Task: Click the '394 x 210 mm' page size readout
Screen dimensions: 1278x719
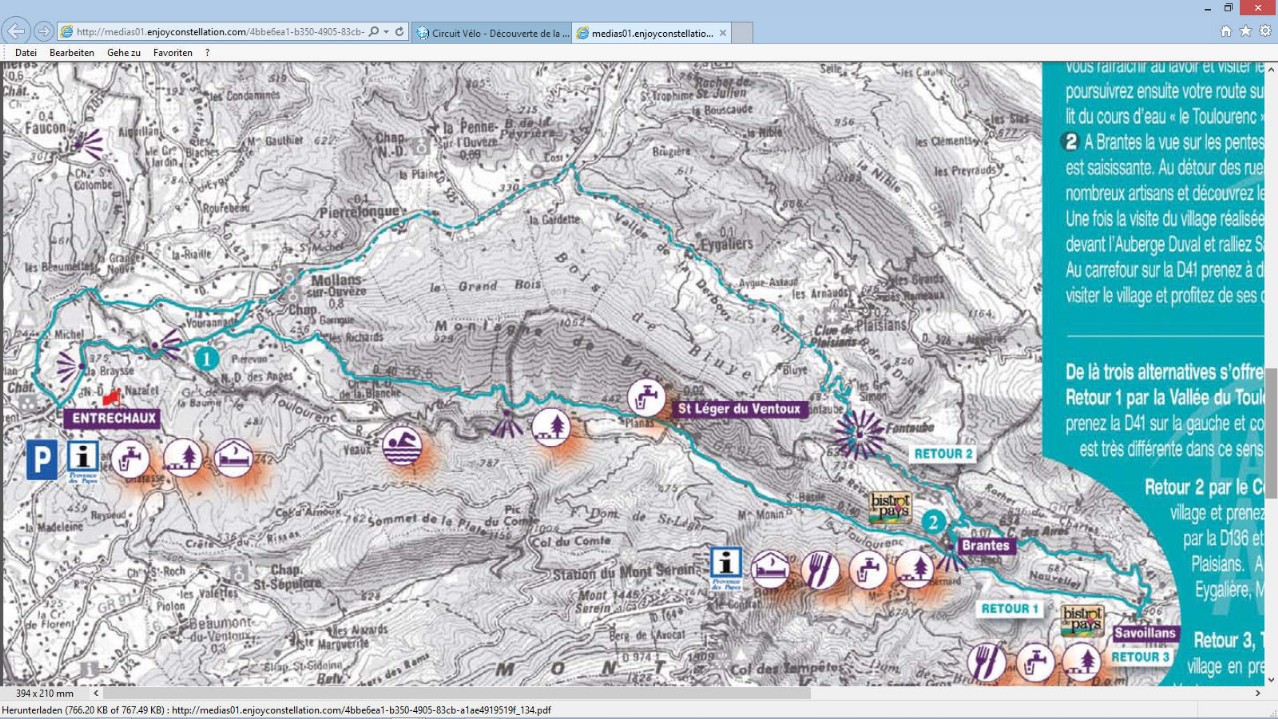Action: pos(45,693)
